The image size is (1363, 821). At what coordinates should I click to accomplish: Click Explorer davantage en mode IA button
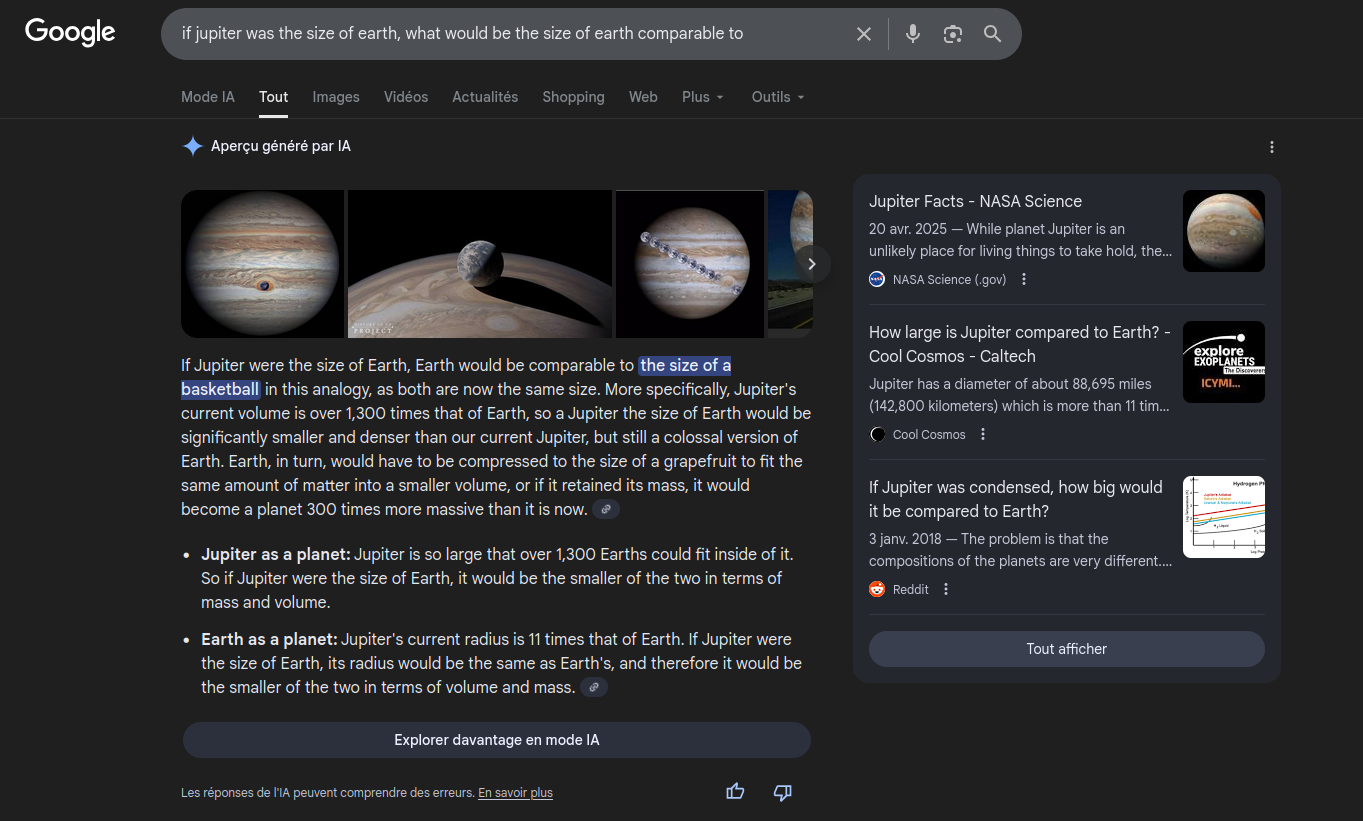click(497, 740)
